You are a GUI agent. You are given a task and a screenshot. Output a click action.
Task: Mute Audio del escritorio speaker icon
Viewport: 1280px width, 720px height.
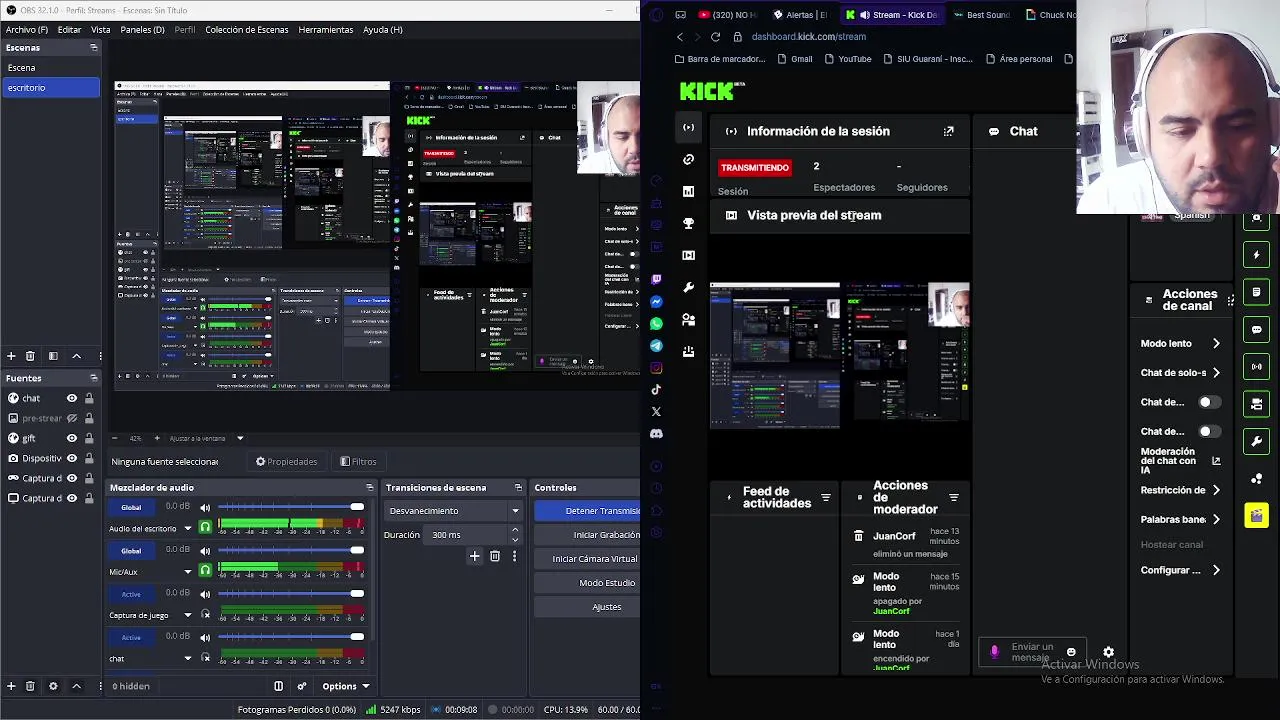coord(205,507)
